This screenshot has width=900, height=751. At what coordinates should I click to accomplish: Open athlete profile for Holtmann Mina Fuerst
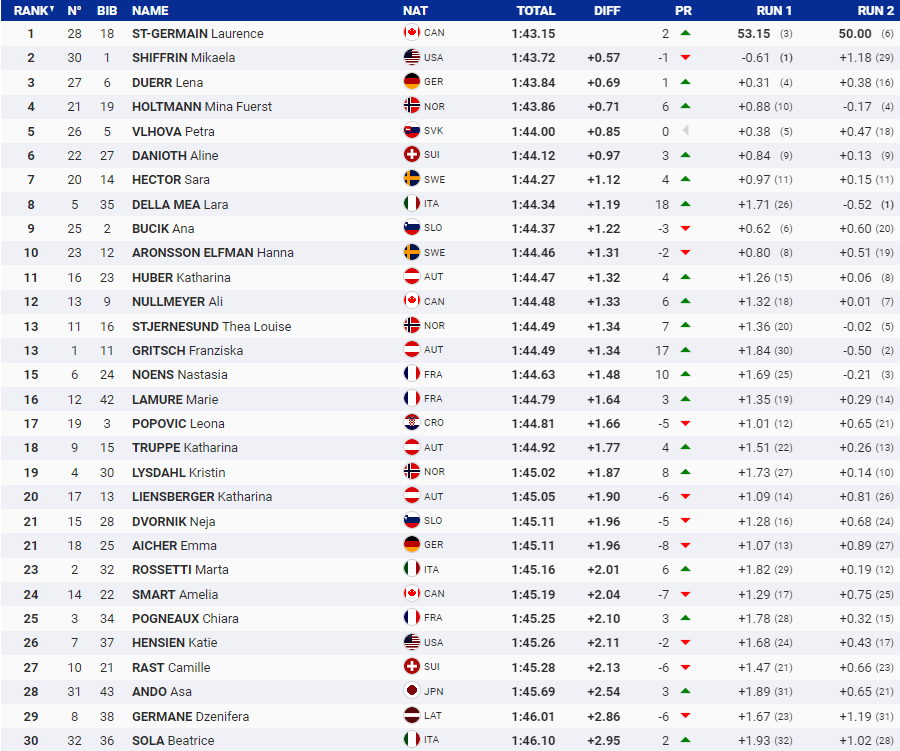click(201, 107)
